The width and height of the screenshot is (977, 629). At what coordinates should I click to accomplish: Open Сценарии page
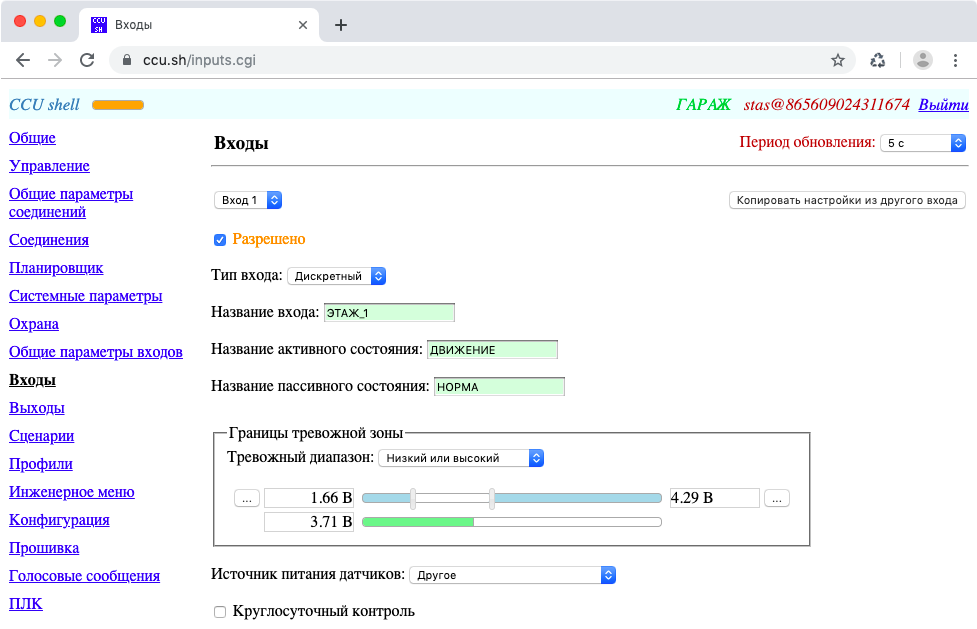click(41, 436)
